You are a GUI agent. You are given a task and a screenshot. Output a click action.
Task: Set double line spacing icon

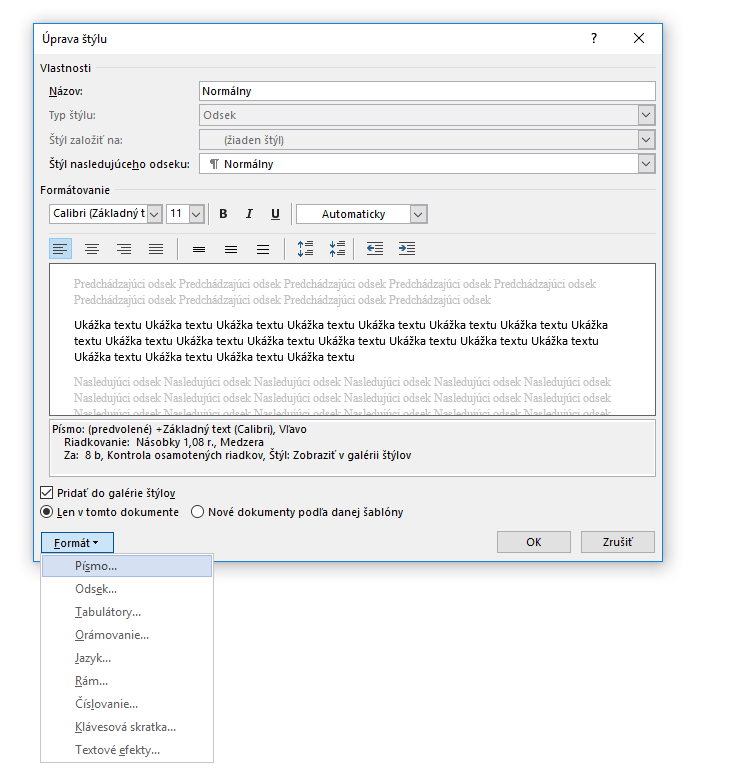(263, 248)
